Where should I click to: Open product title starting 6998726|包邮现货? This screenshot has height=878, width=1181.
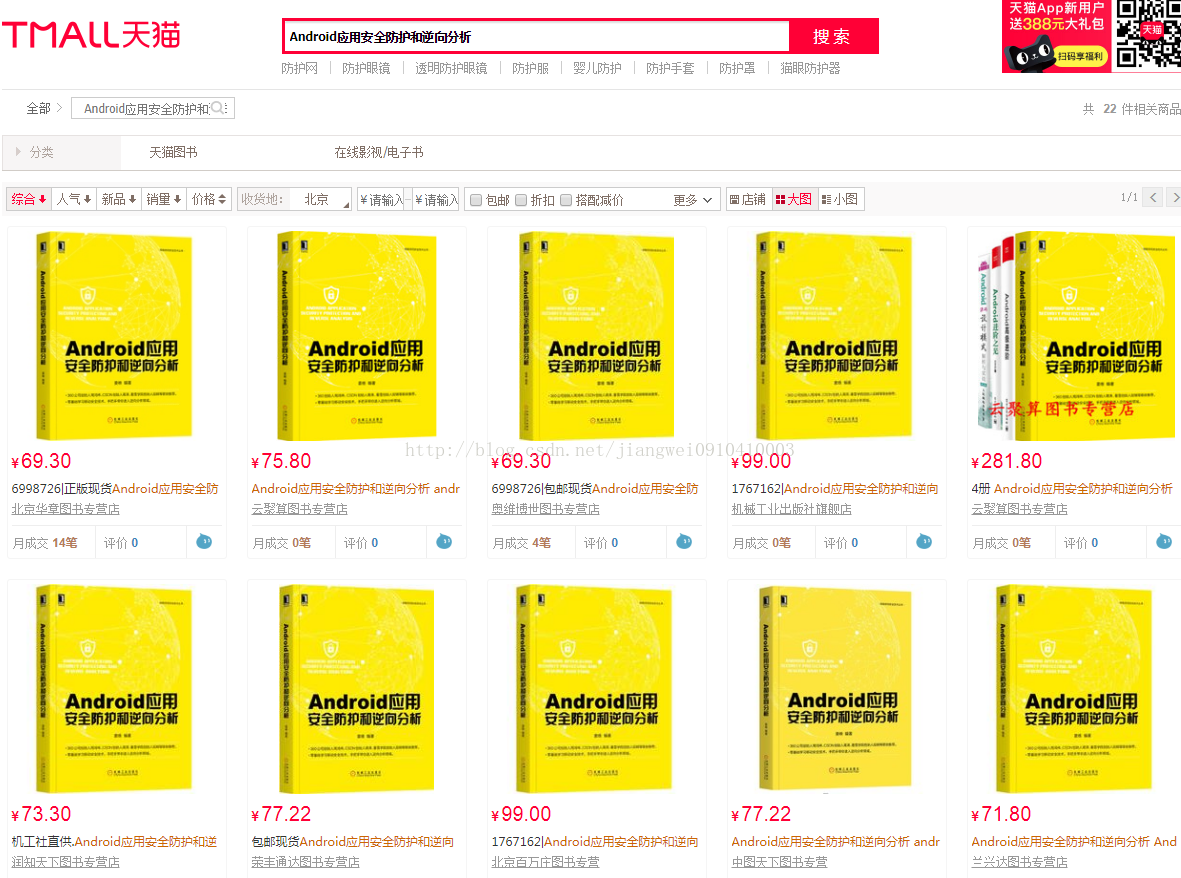click(x=595, y=489)
